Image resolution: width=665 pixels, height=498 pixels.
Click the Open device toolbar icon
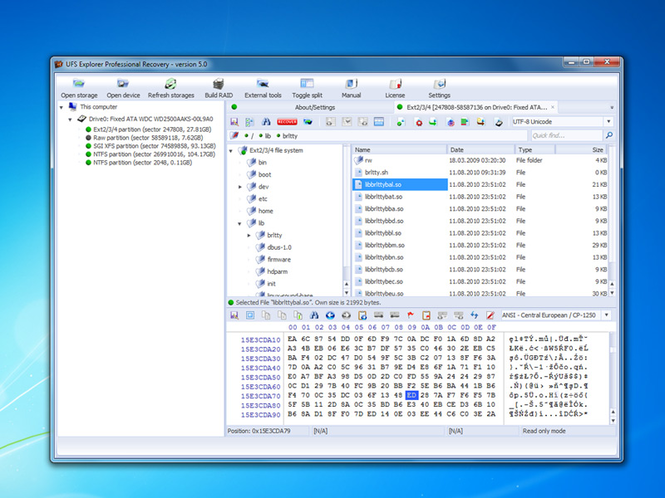point(123,84)
